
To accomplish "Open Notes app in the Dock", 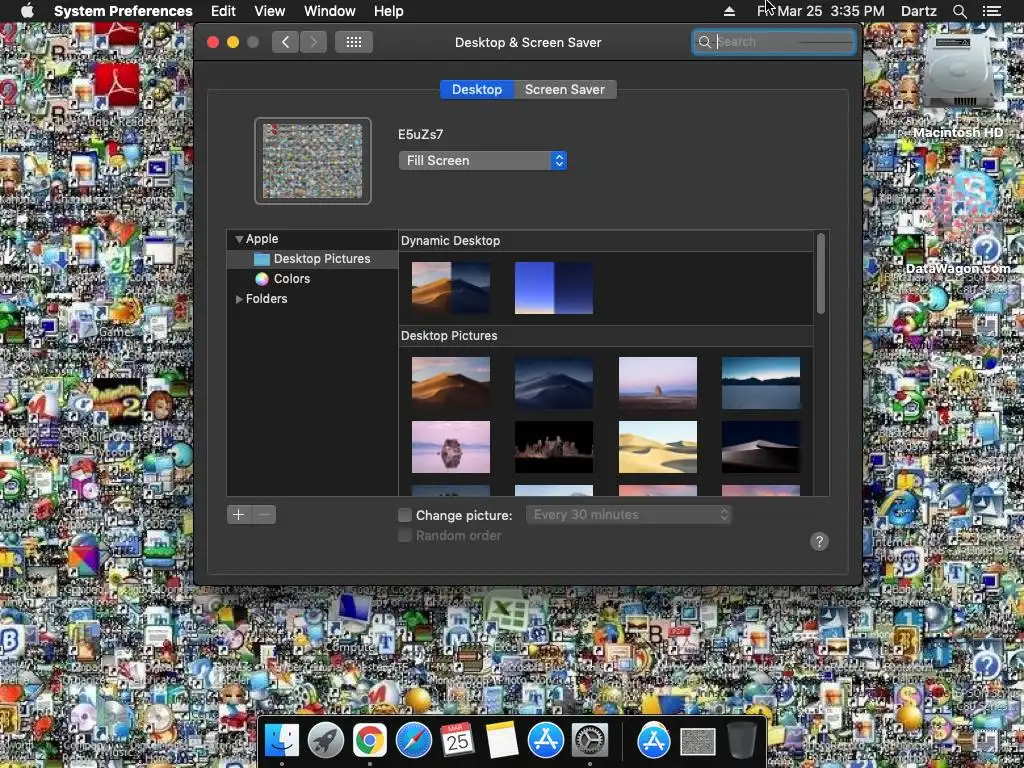I will click(502, 741).
